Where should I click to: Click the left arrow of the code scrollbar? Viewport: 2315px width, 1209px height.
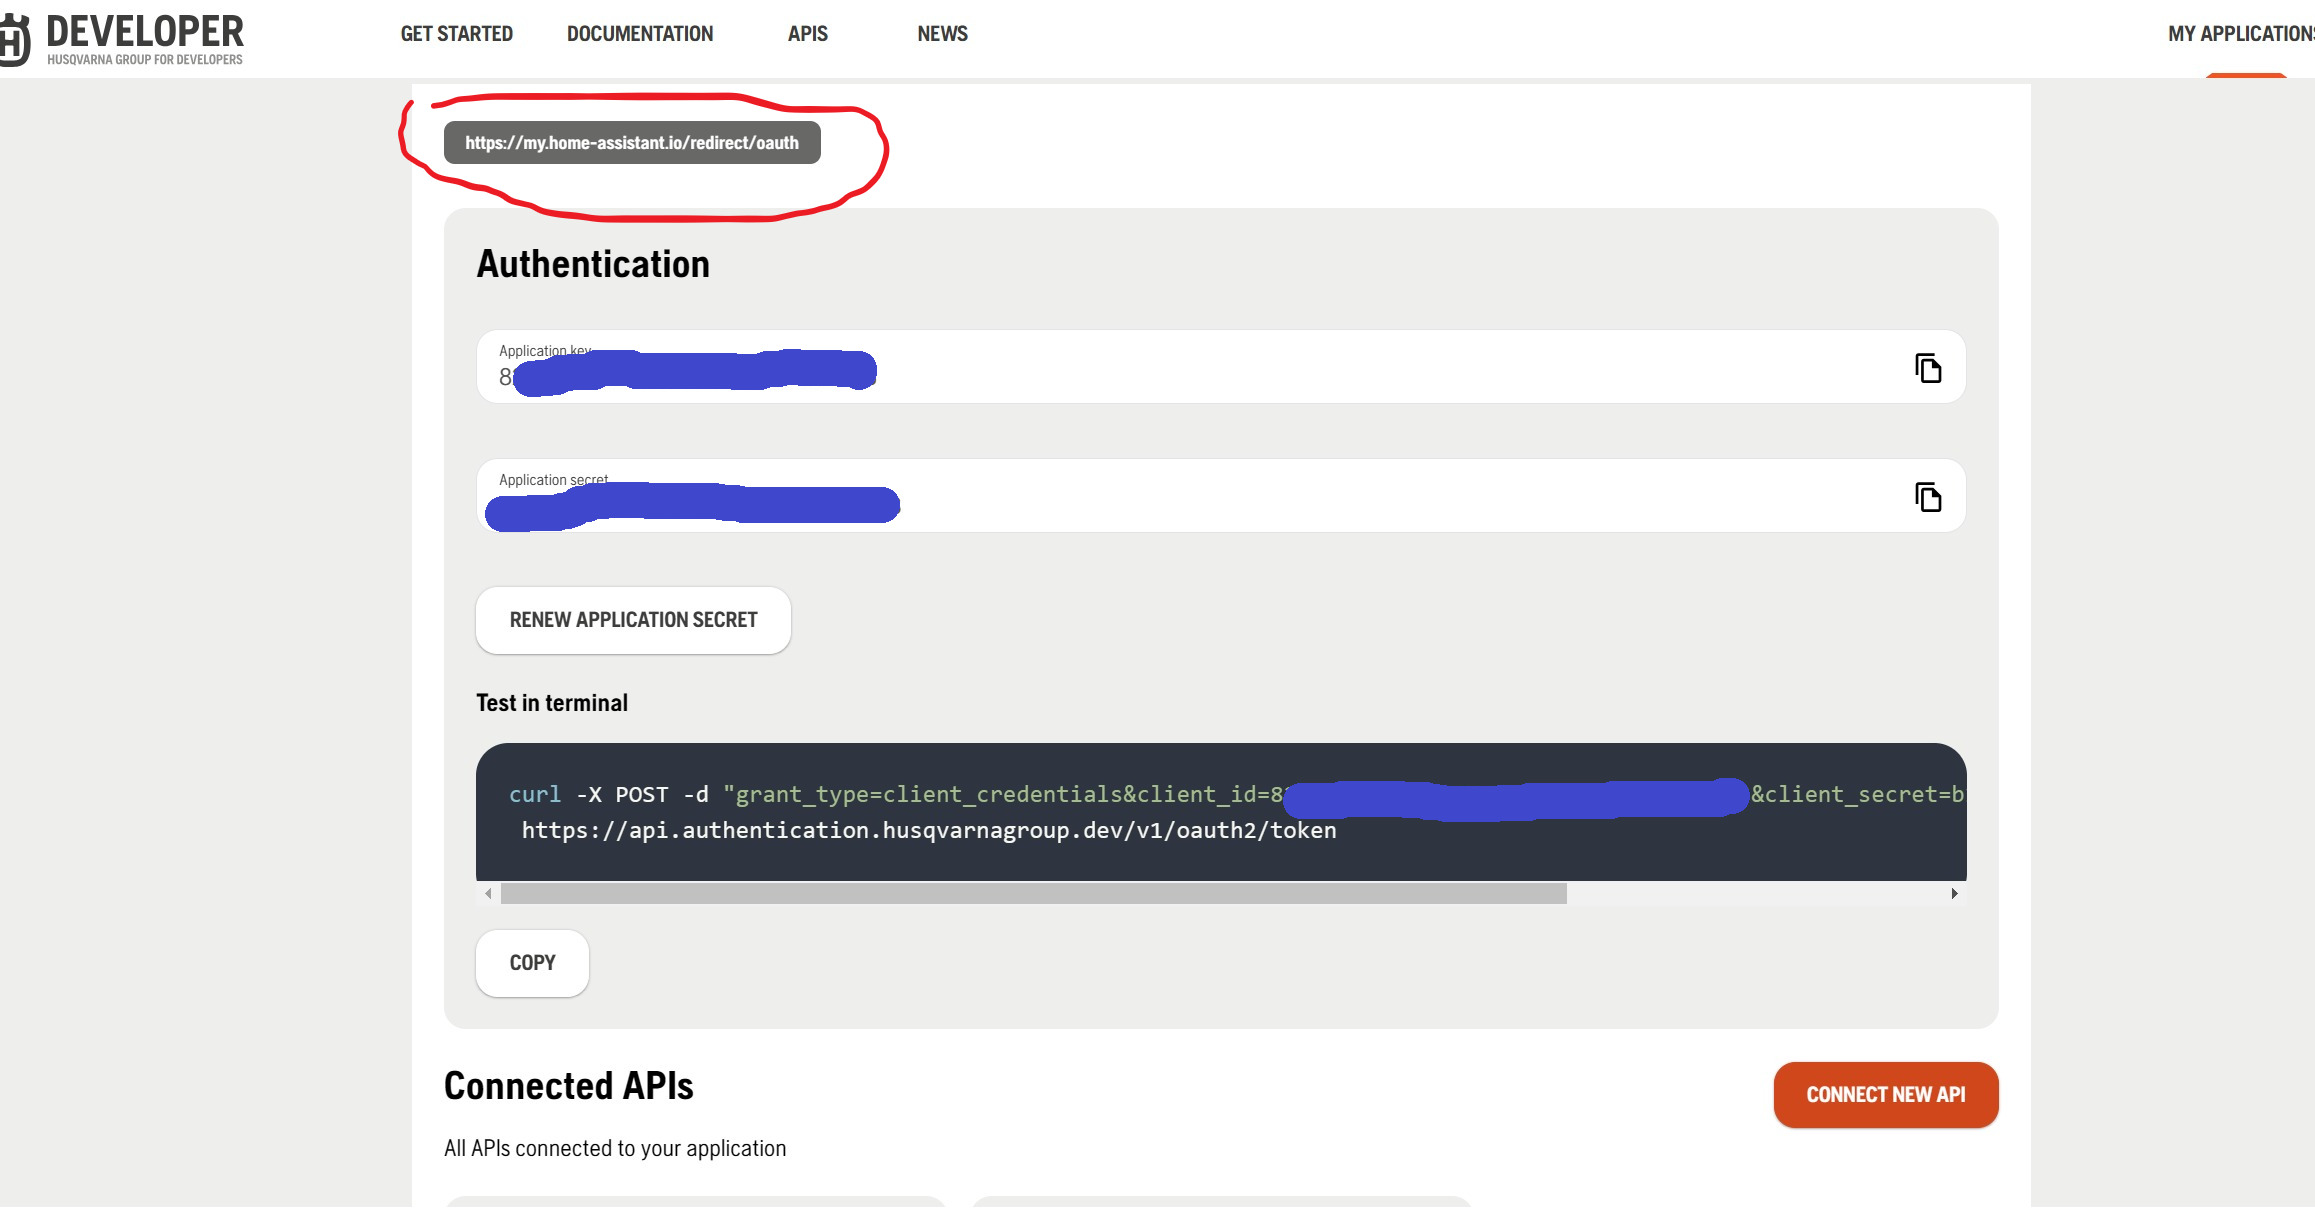[488, 894]
